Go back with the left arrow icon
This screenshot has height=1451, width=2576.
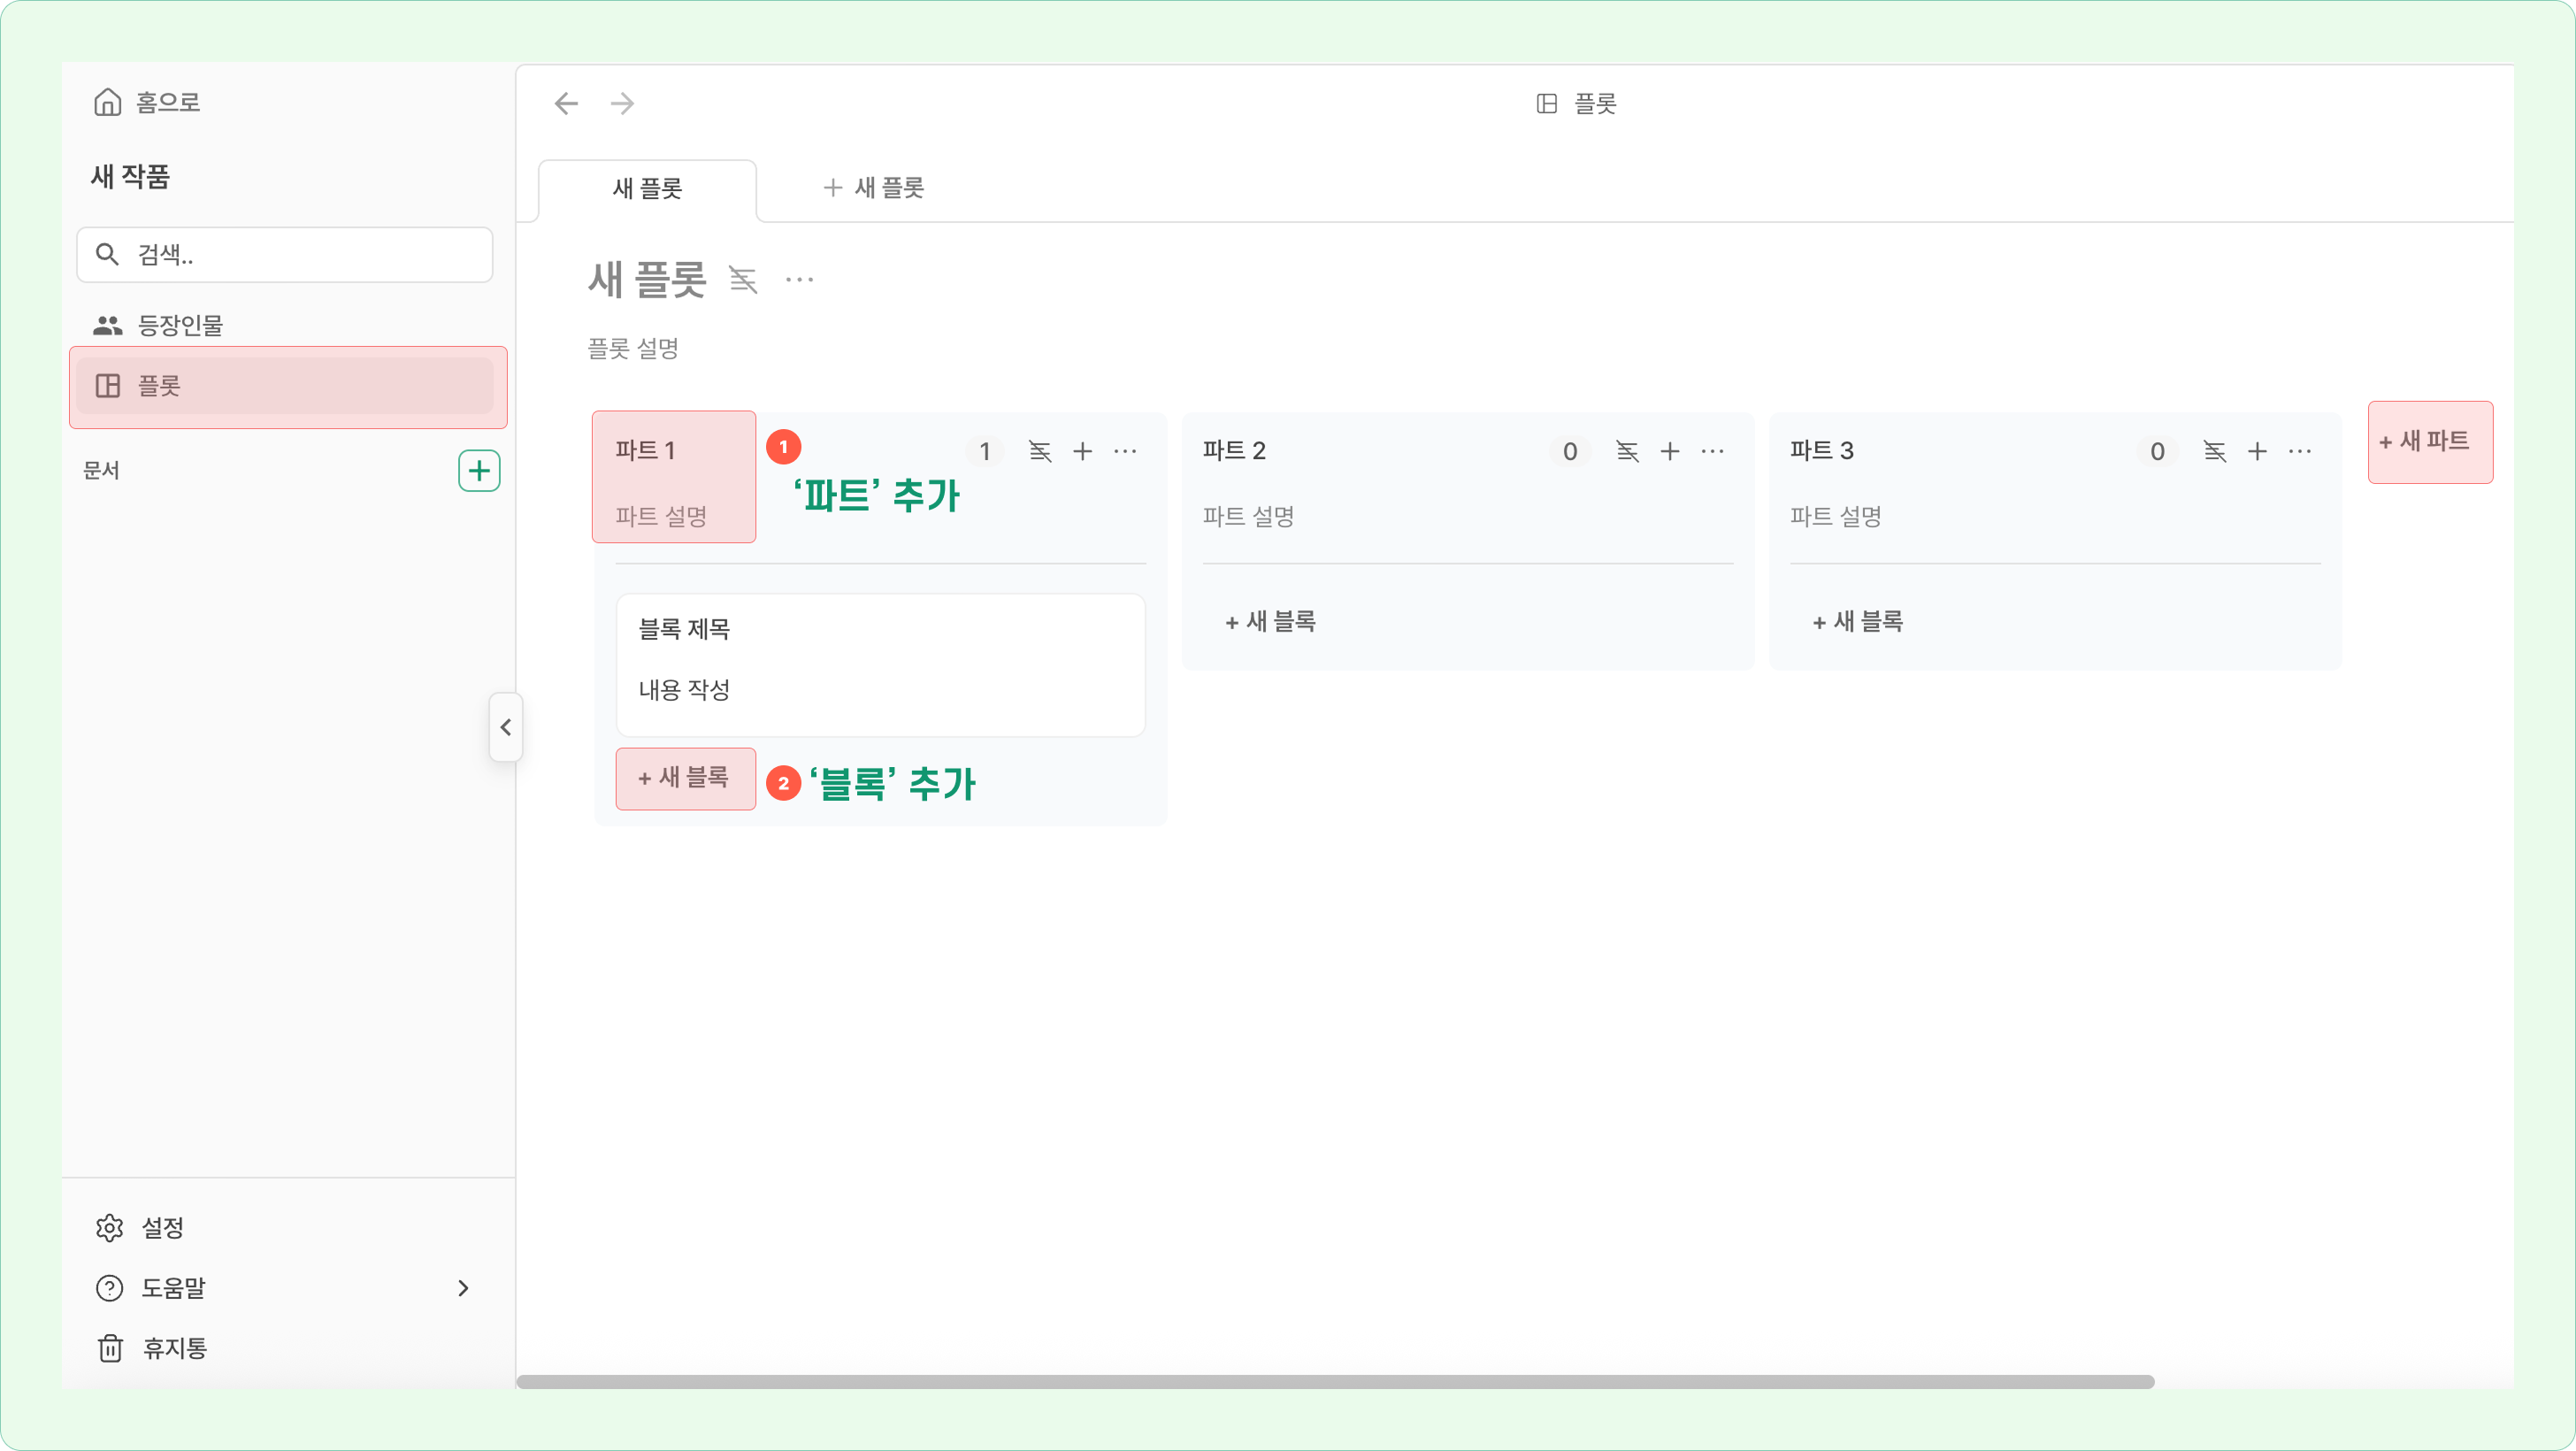[x=566, y=103]
